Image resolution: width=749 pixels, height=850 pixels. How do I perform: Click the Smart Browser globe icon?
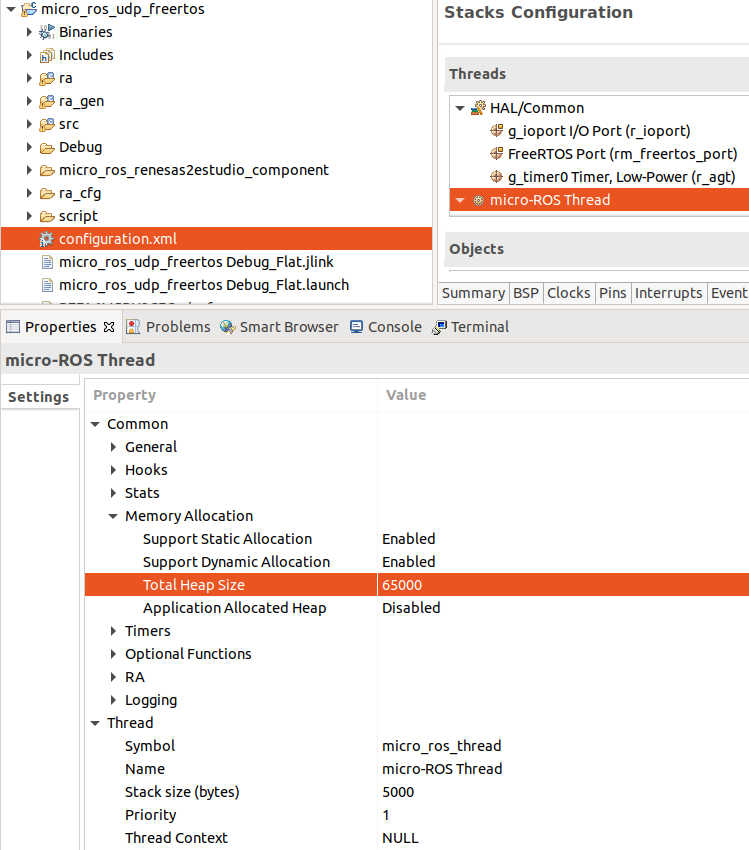[228, 327]
